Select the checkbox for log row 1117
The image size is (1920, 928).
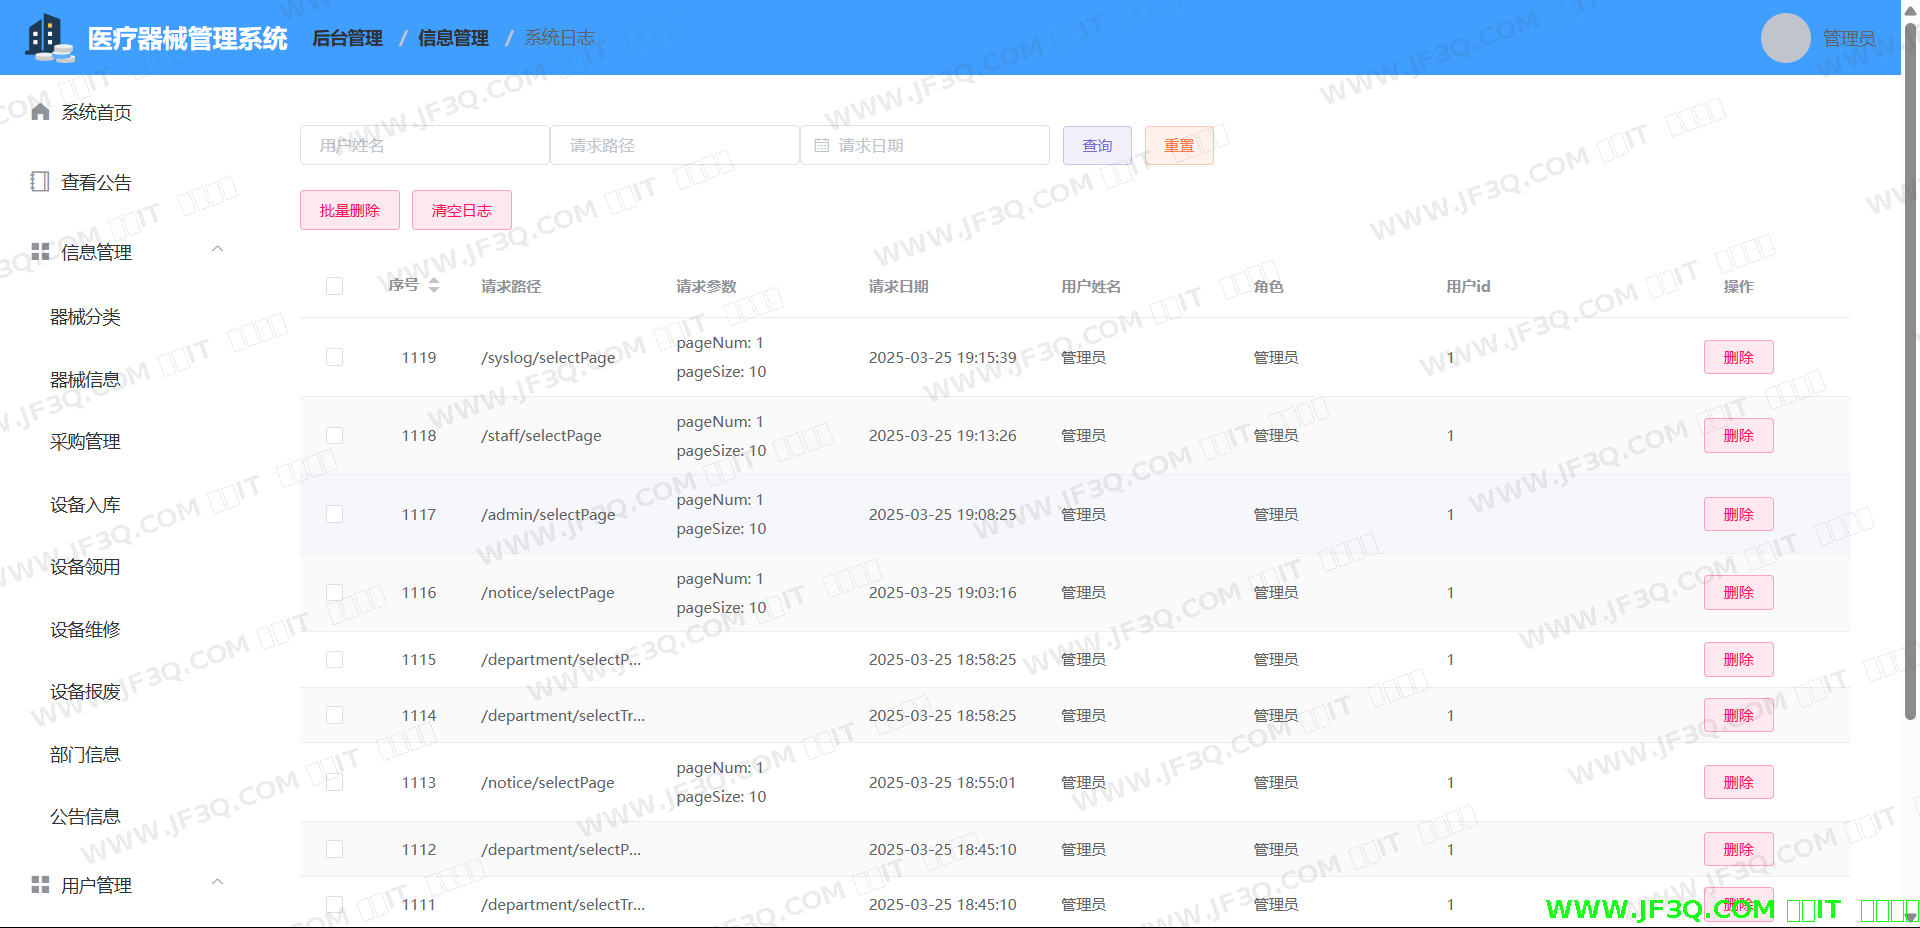334,514
